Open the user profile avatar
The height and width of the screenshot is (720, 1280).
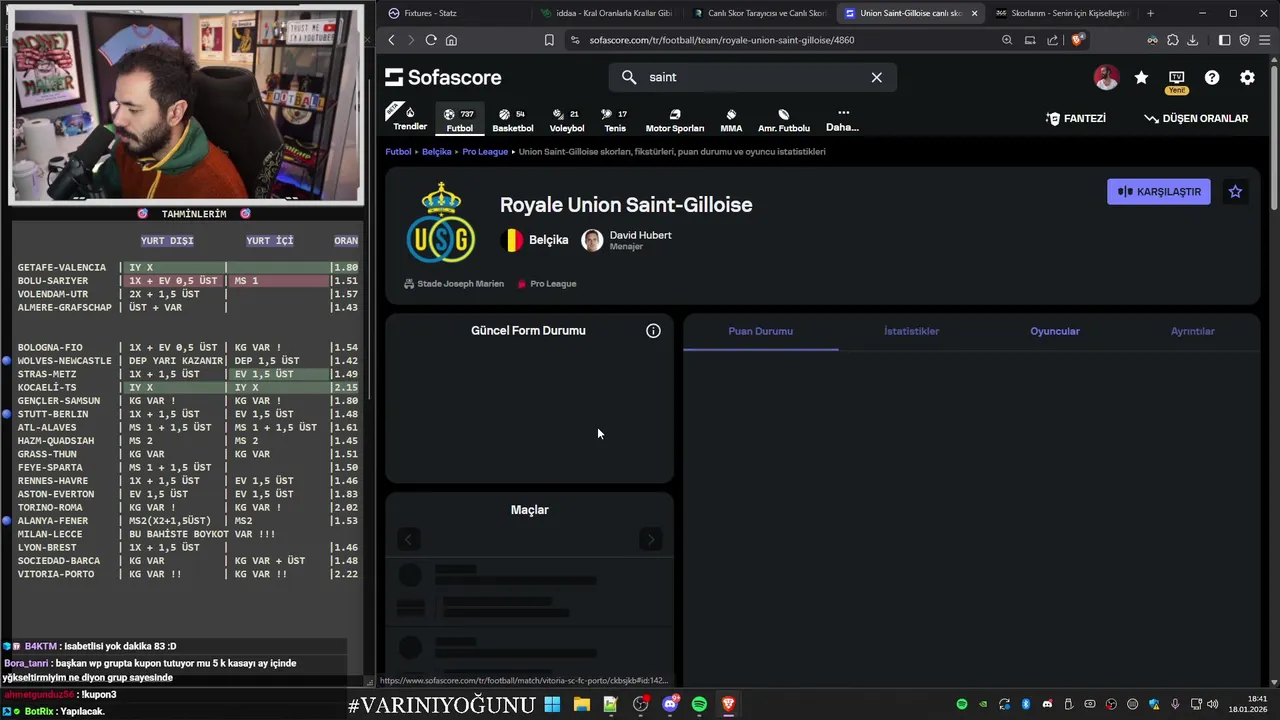[1106, 77]
